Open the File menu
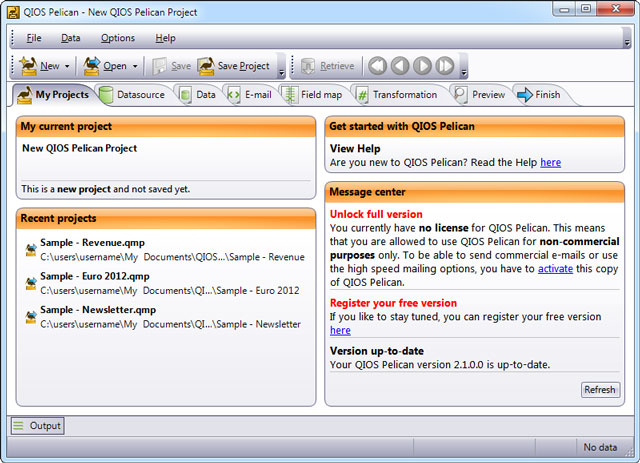The image size is (640, 463). [x=34, y=38]
